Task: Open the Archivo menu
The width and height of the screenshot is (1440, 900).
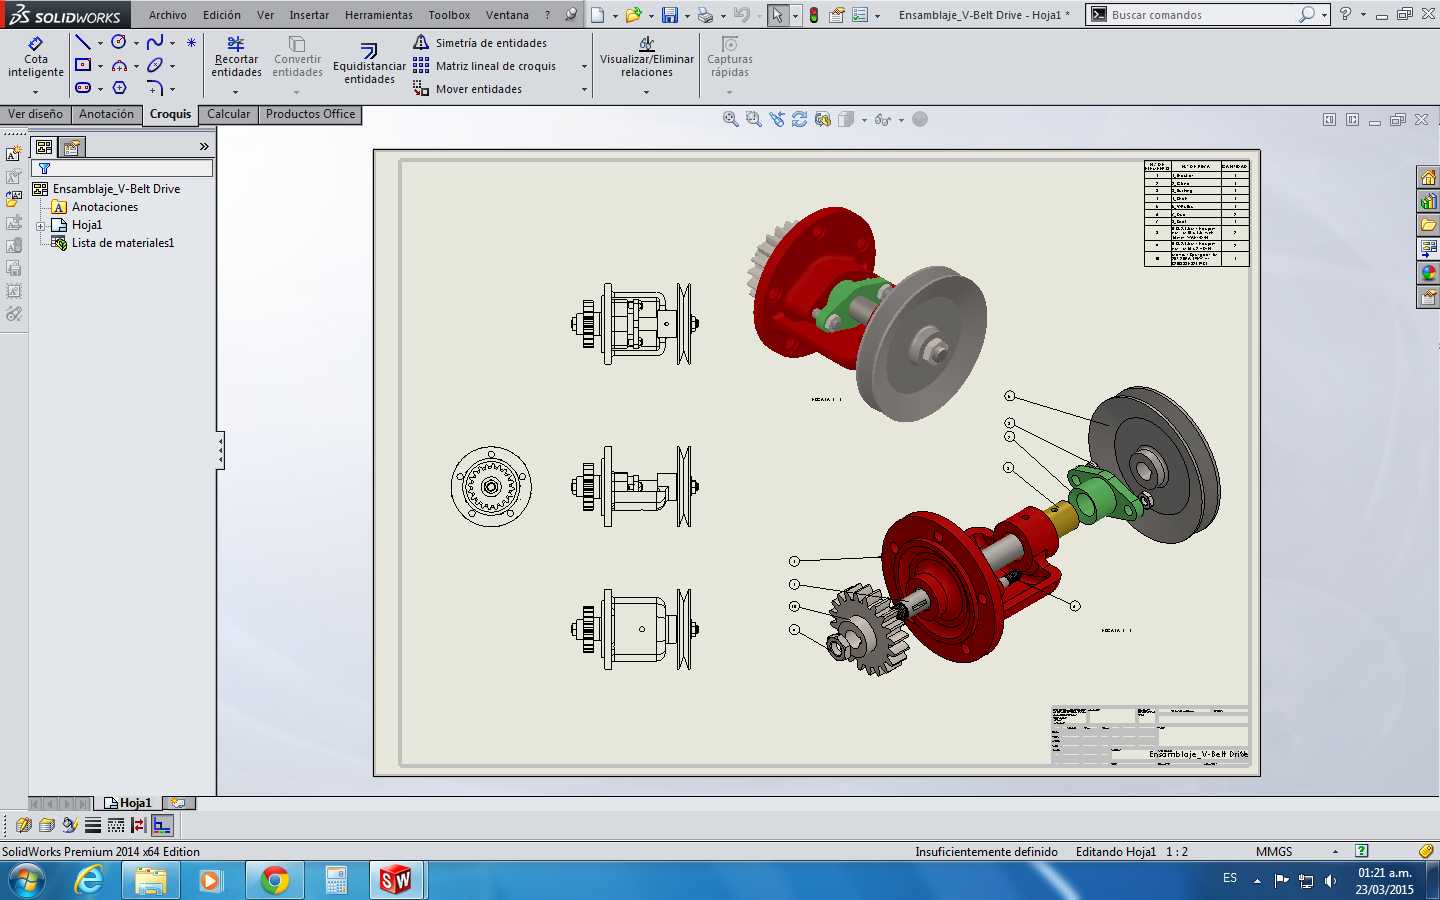Action: pos(167,15)
